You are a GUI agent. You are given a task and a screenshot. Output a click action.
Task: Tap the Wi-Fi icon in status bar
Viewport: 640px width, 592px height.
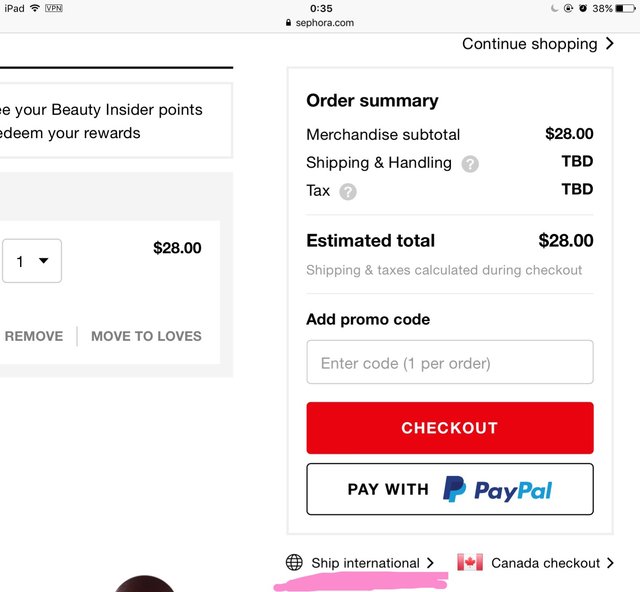point(35,8)
